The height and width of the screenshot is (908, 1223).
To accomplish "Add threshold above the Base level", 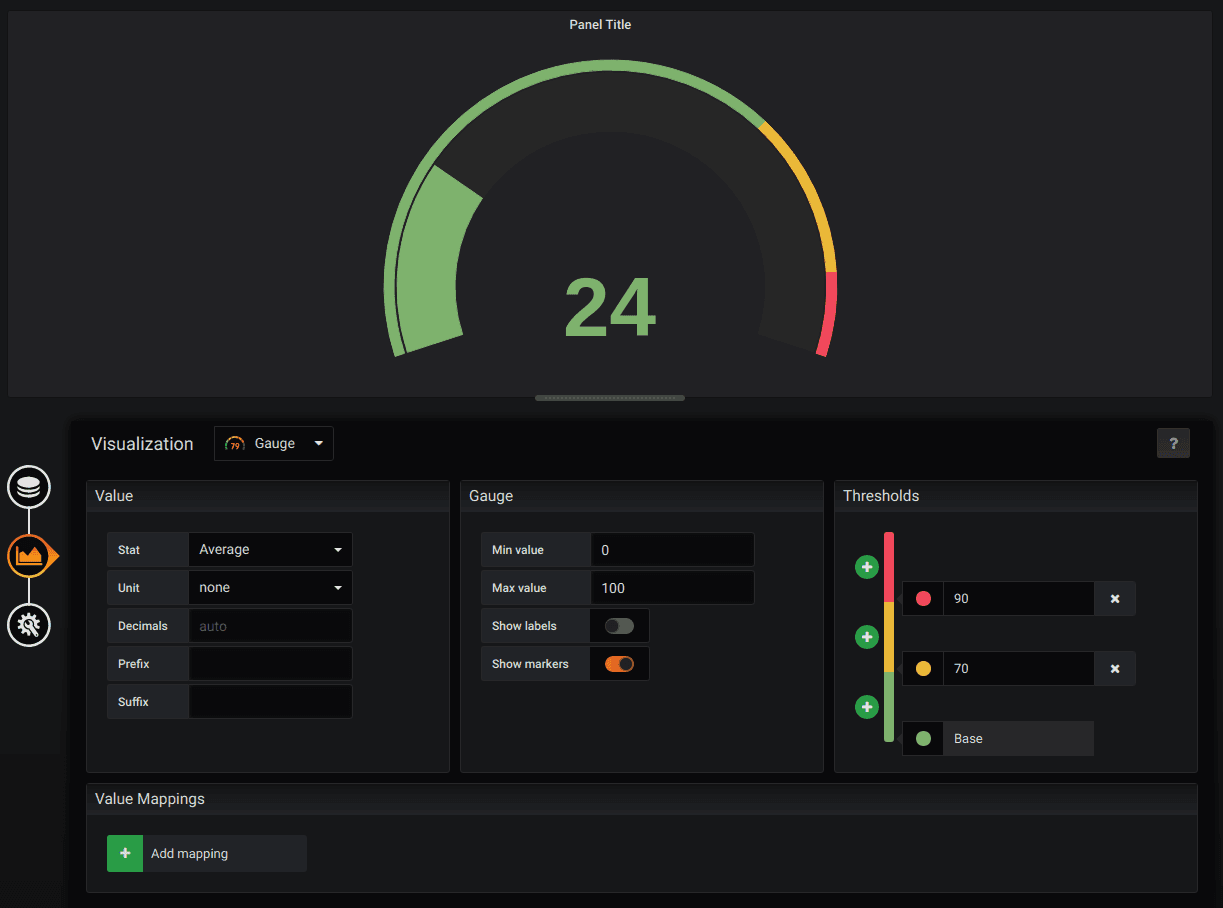I will point(867,707).
